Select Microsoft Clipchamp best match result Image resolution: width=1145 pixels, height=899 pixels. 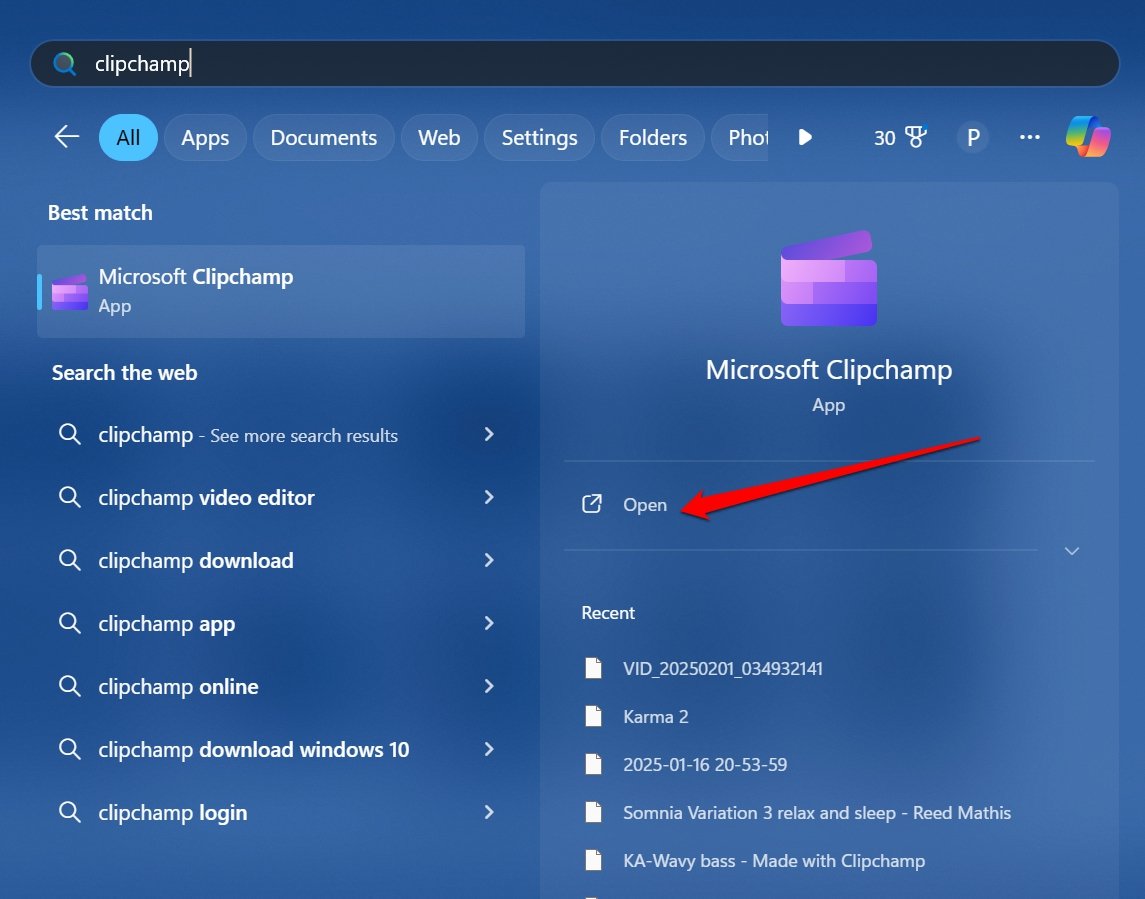281,291
